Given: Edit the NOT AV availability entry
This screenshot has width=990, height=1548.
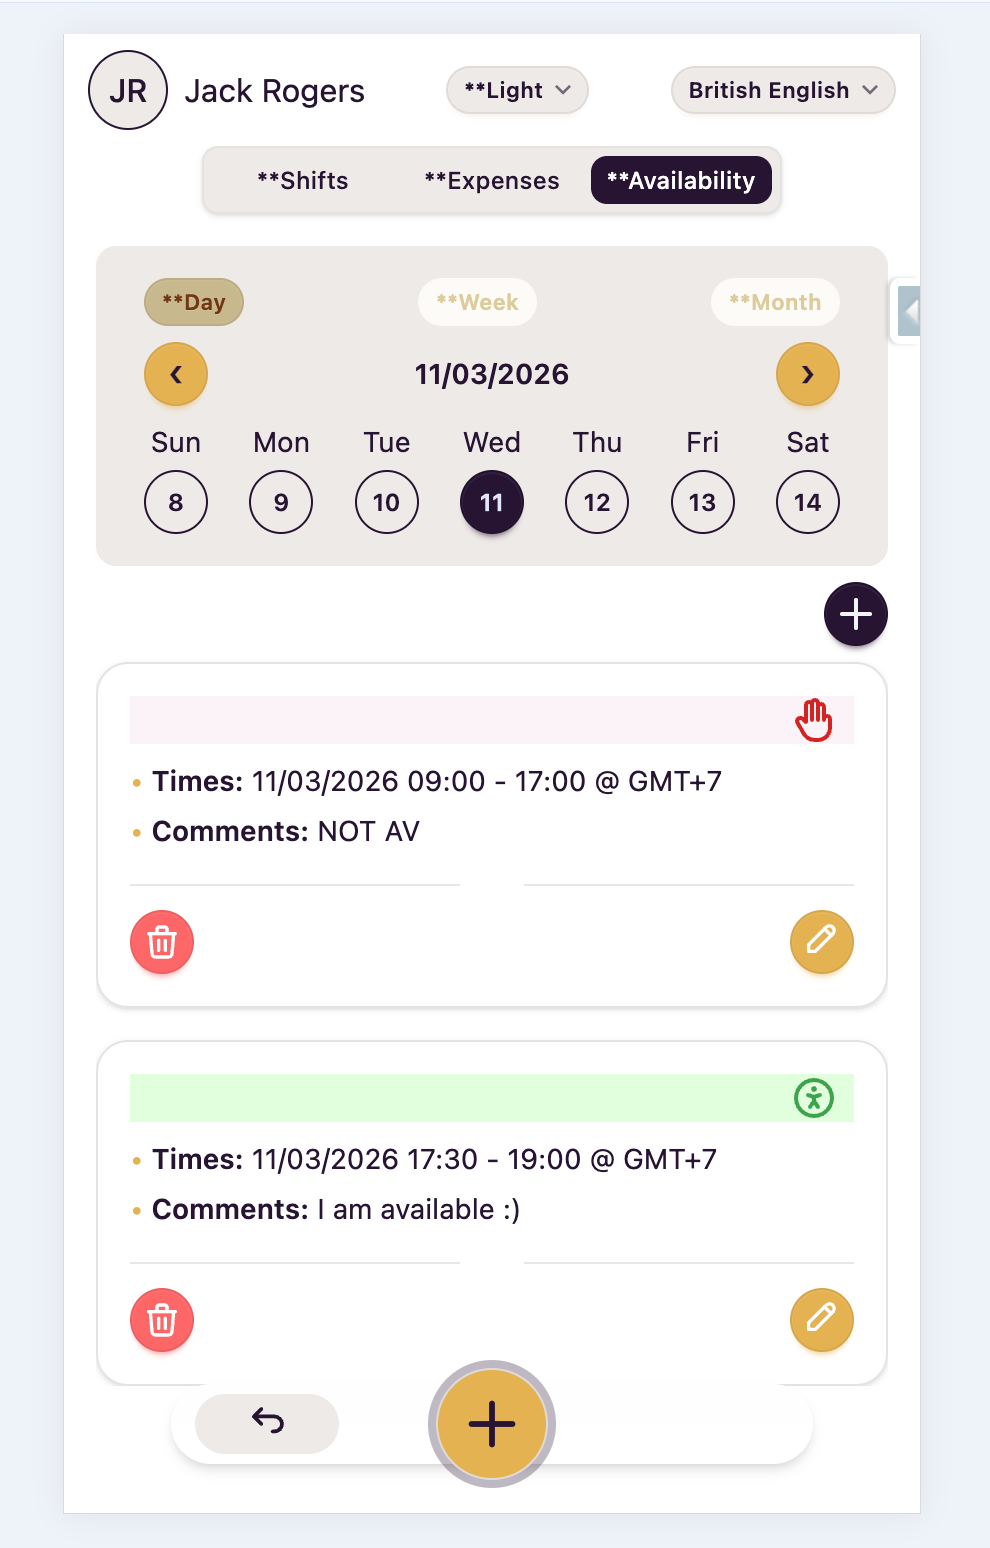Looking at the screenshot, I should tap(821, 942).
